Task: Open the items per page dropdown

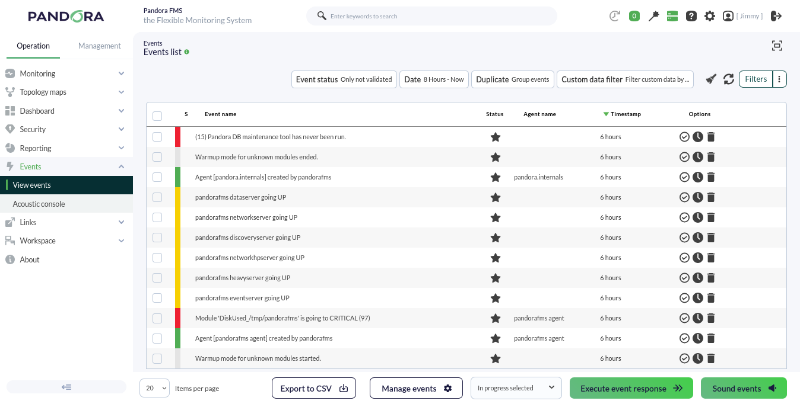Action: [154, 388]
